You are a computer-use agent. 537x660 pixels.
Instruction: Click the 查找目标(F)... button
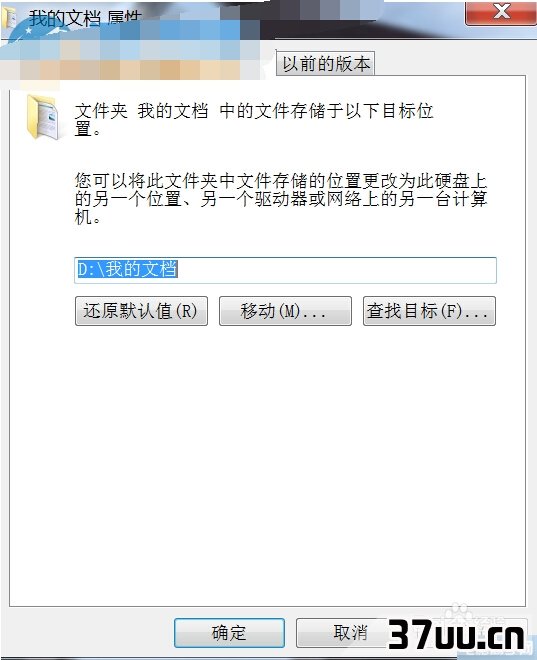pyautogui.click(x=429, y=311)
